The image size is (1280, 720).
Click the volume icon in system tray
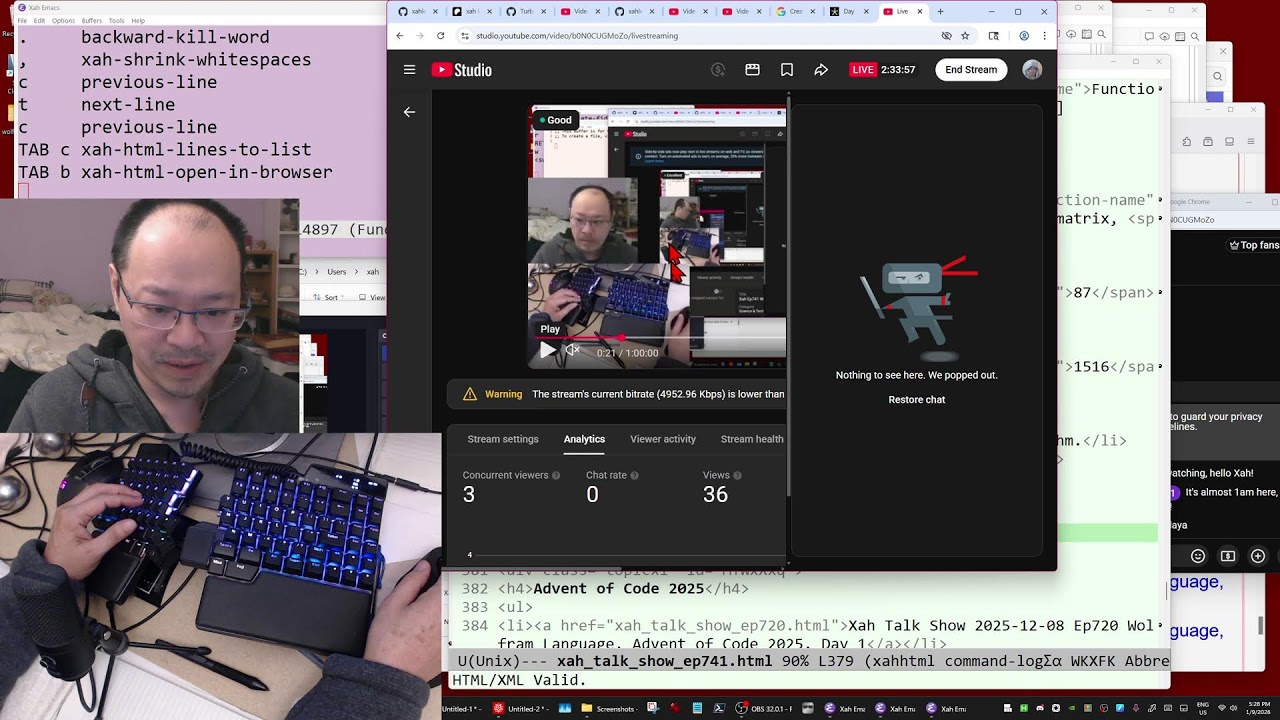click(1233, 709)
